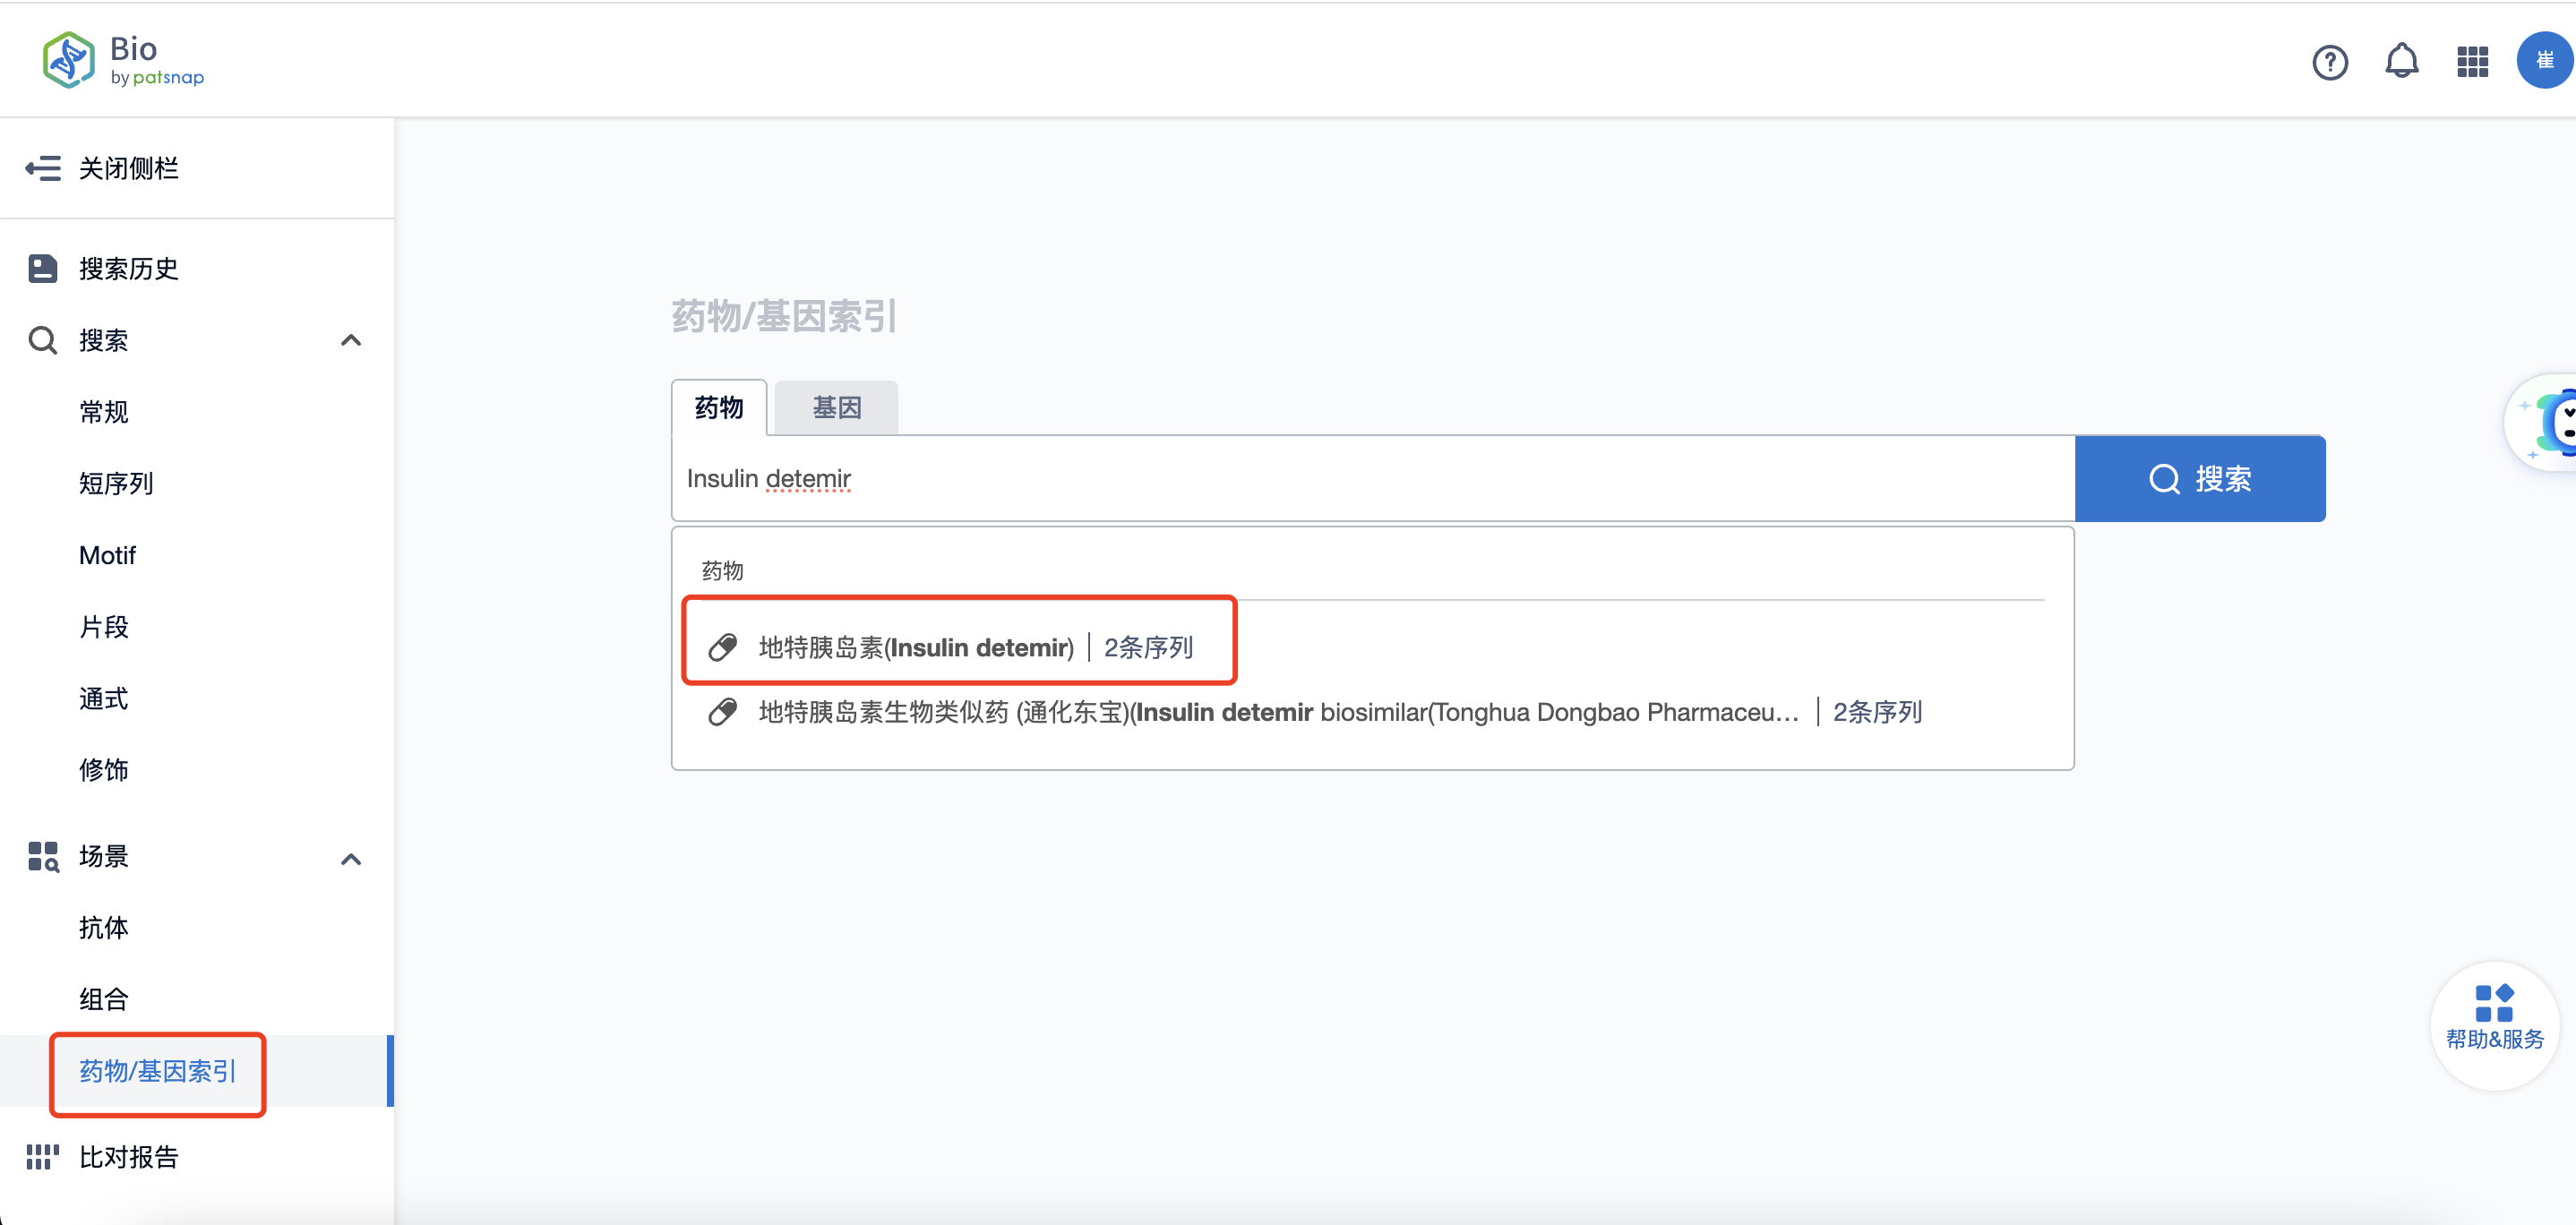This screenshot has width=2576, height=1225.
Task: Collapse sidebar with 关闭侧栏 icon
Action: click(x=43, y=168)
